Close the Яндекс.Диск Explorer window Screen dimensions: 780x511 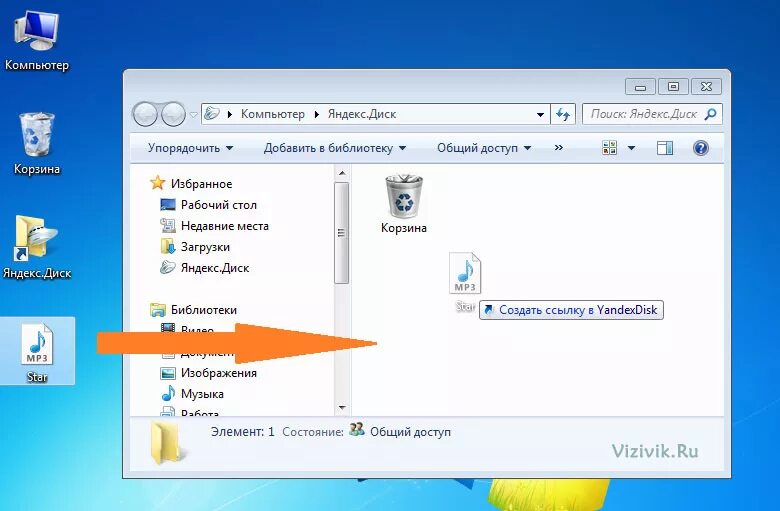pos(706,87)
